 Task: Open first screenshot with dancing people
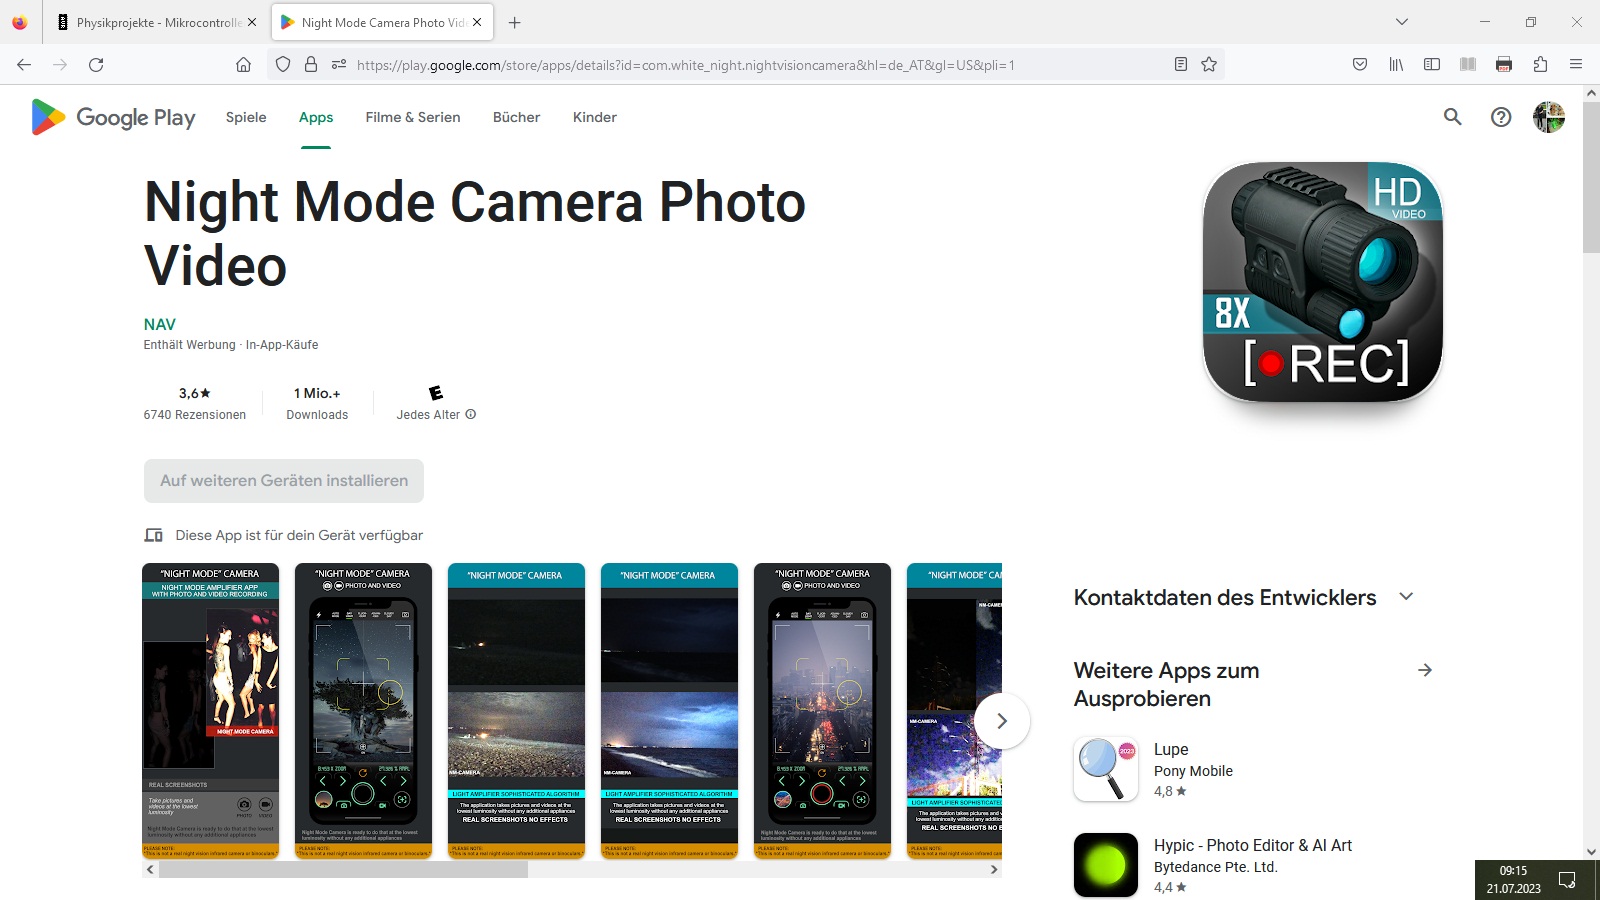point(210,710)
